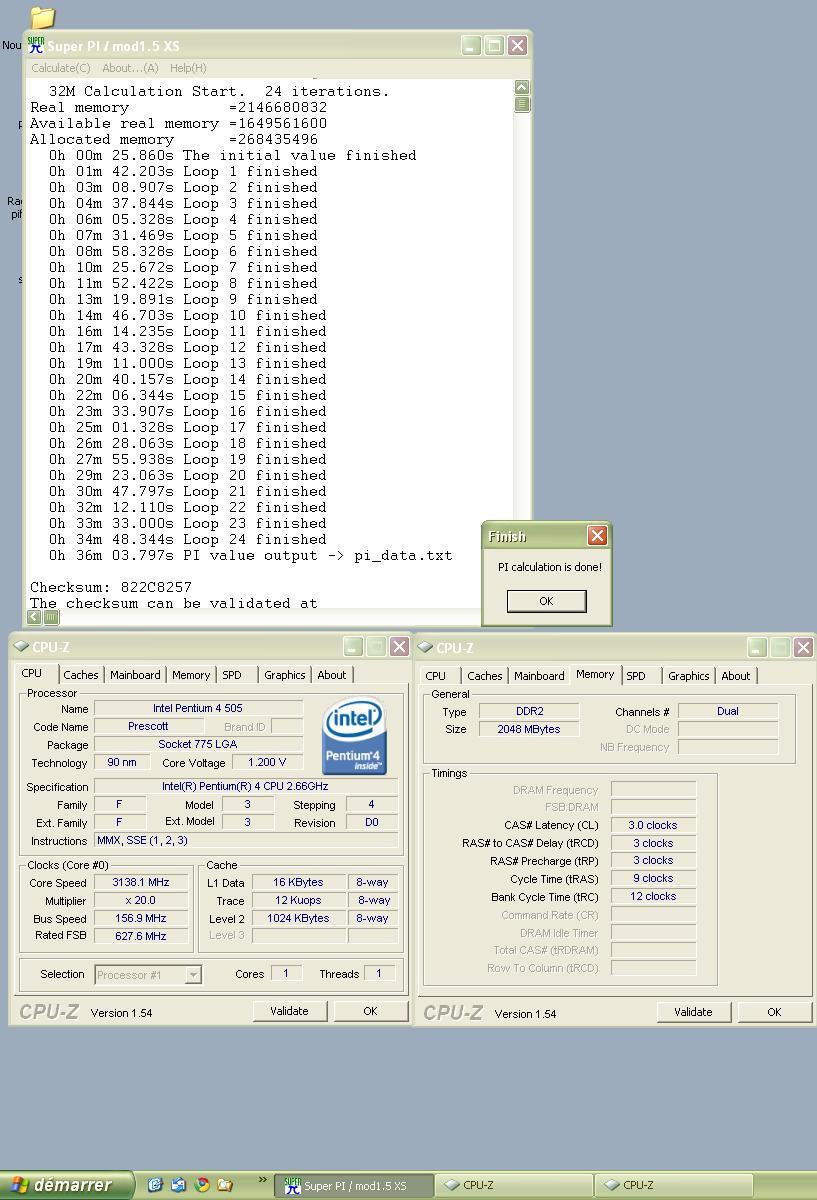The height and width of the screenshot is (1200, 817).
Task: Select SPD tab in right CPU-Z window
Action: click(636, 676)
